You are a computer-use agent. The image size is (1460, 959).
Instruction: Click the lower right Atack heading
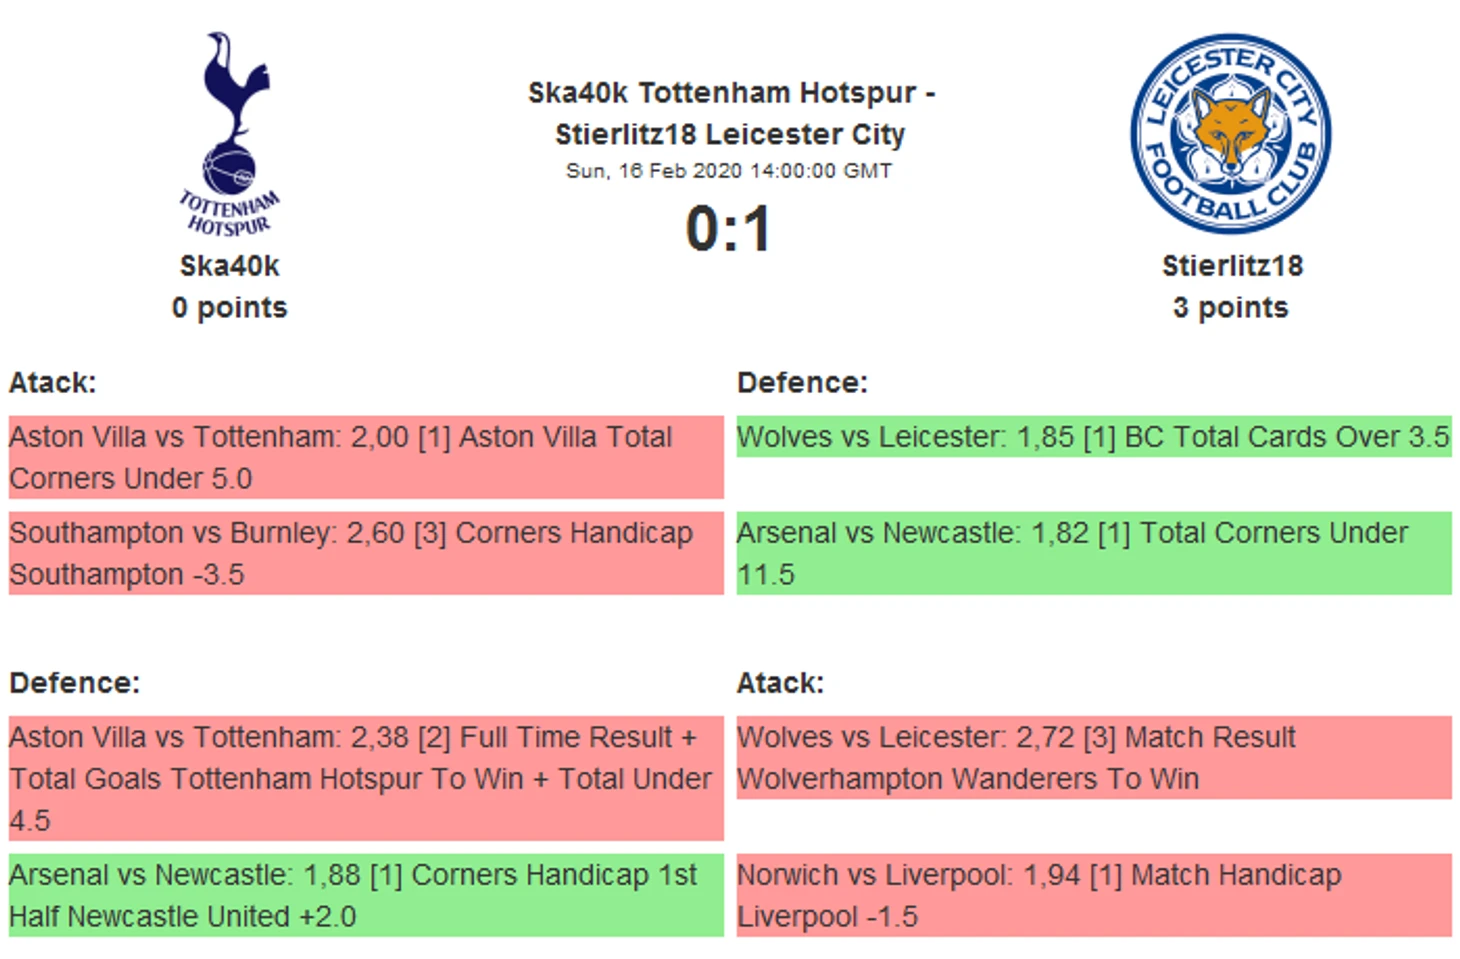click(780, 683)
